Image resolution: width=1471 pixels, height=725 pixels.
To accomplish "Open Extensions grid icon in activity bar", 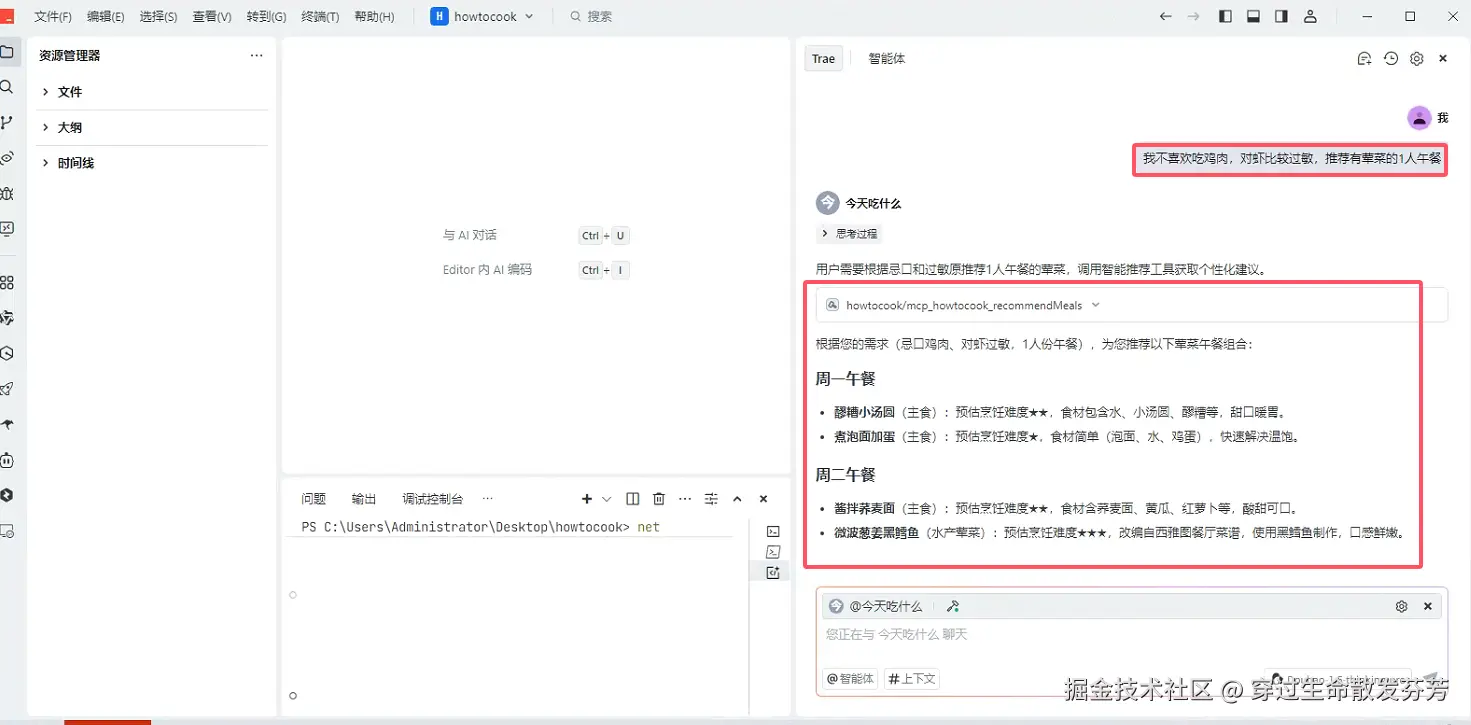I will point(7,282).
